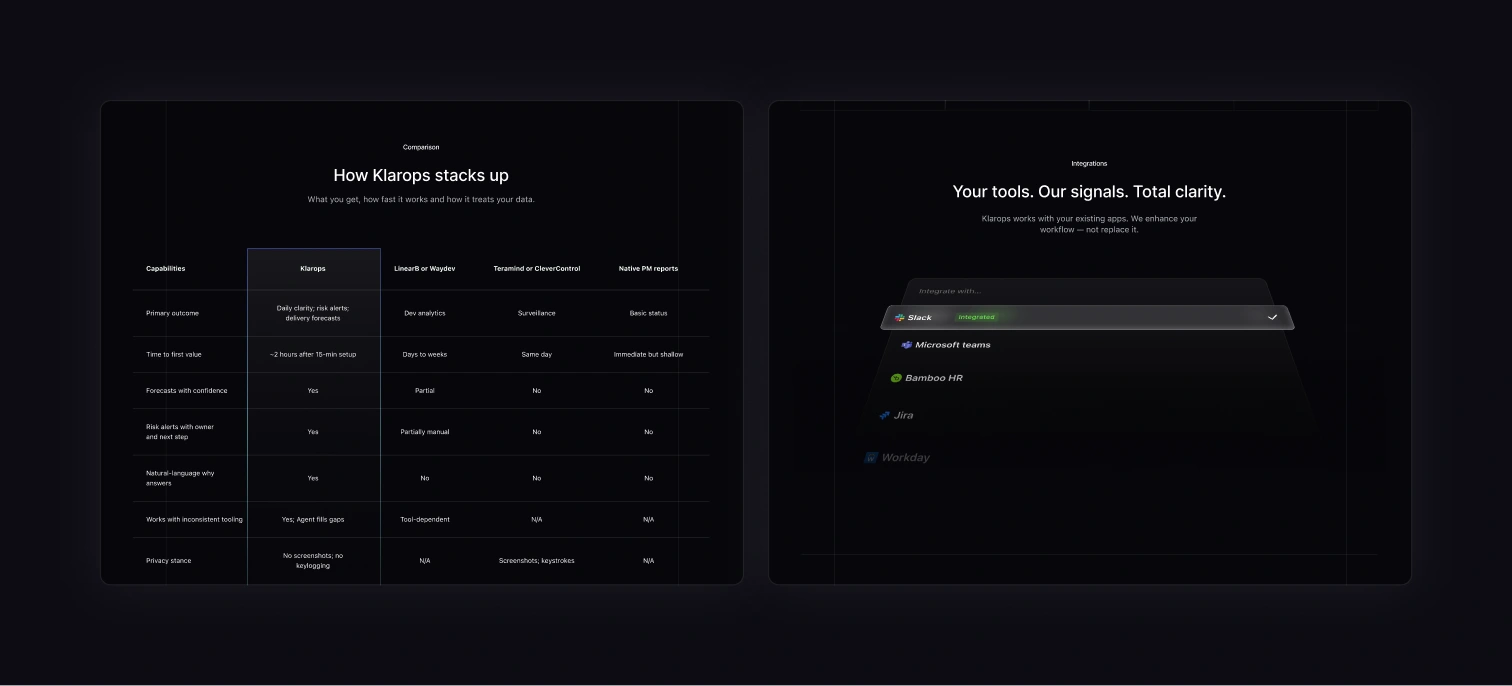Screen dimensions: 1512x686
Task: Click the 'Teramind or CleverControl' column header
Action: pos(537,269)
